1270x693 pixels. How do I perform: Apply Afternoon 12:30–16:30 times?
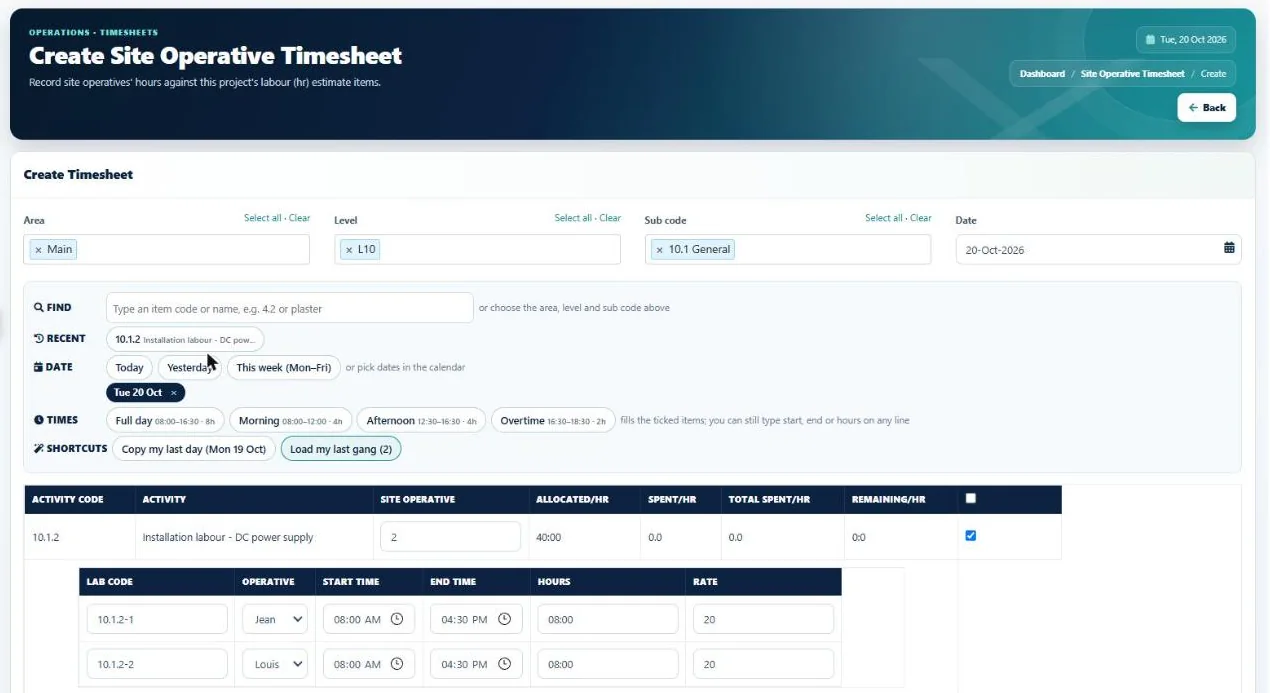[421, 421]
